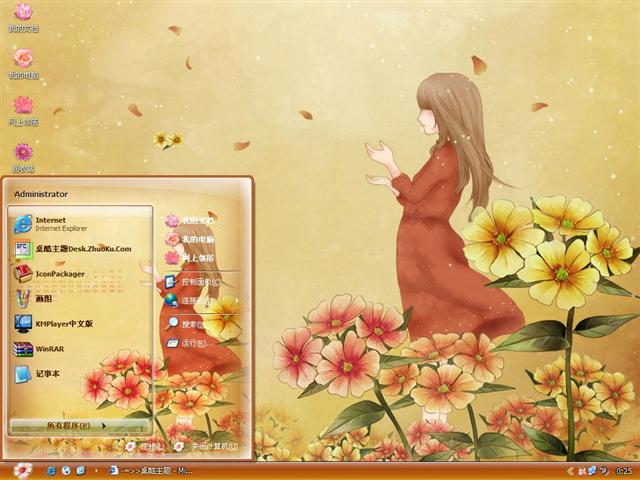The image size is (640, 480).
Task: Open 我的电脑 desktop icon
Action: pyautogui.click(x=23, y=60)
